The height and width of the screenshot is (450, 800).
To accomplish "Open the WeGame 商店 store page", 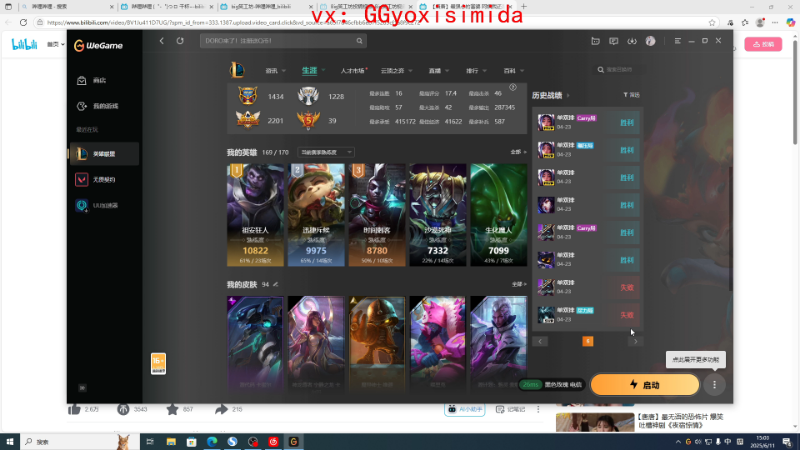I will pyautogui.click(x=92, y=81).
